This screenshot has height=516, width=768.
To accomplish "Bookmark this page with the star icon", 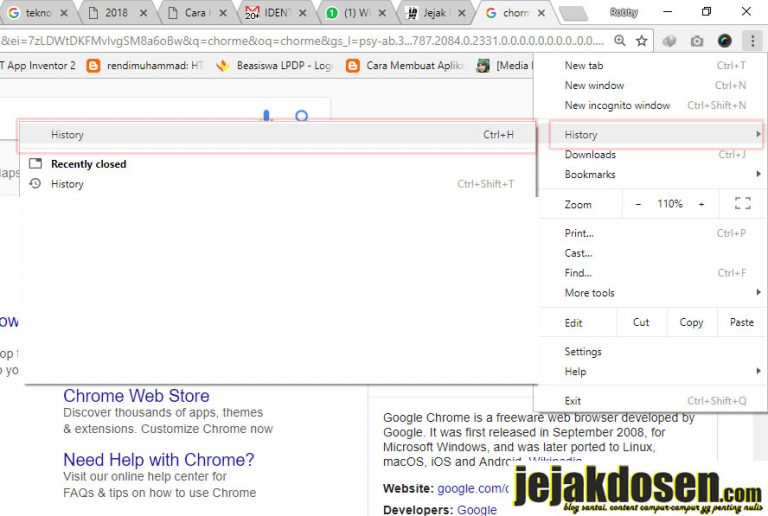I will pos(642,41).
